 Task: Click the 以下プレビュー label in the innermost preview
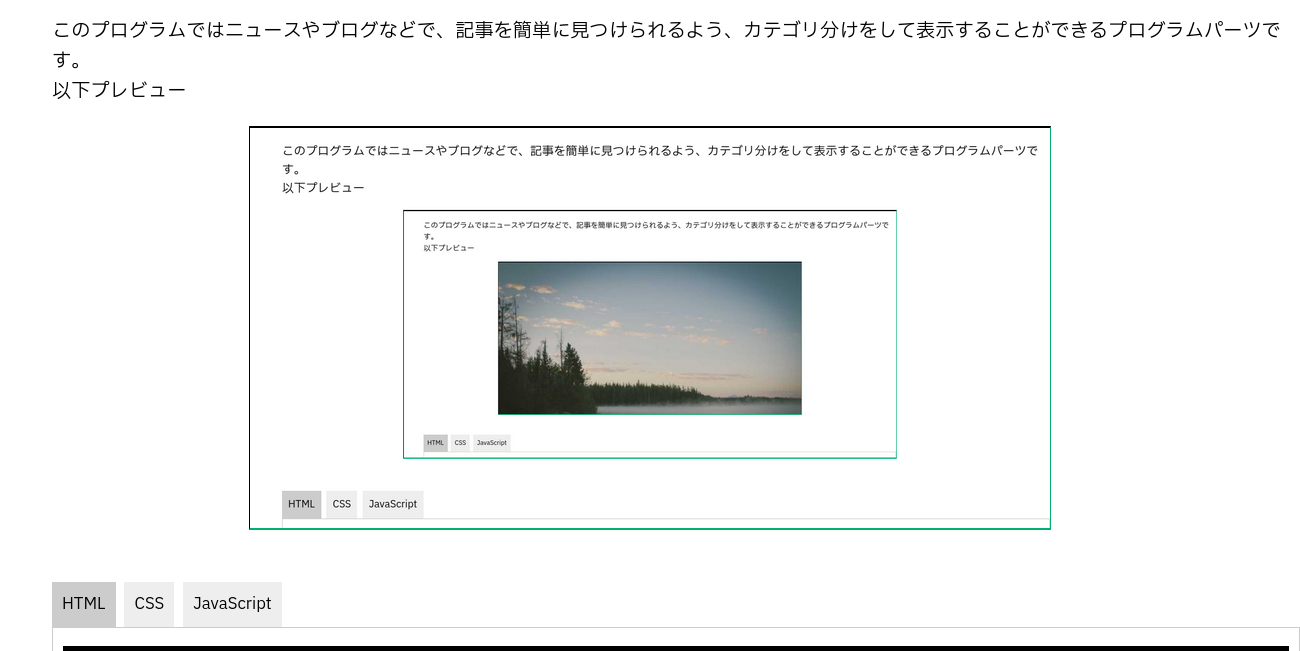pos(449,247)
